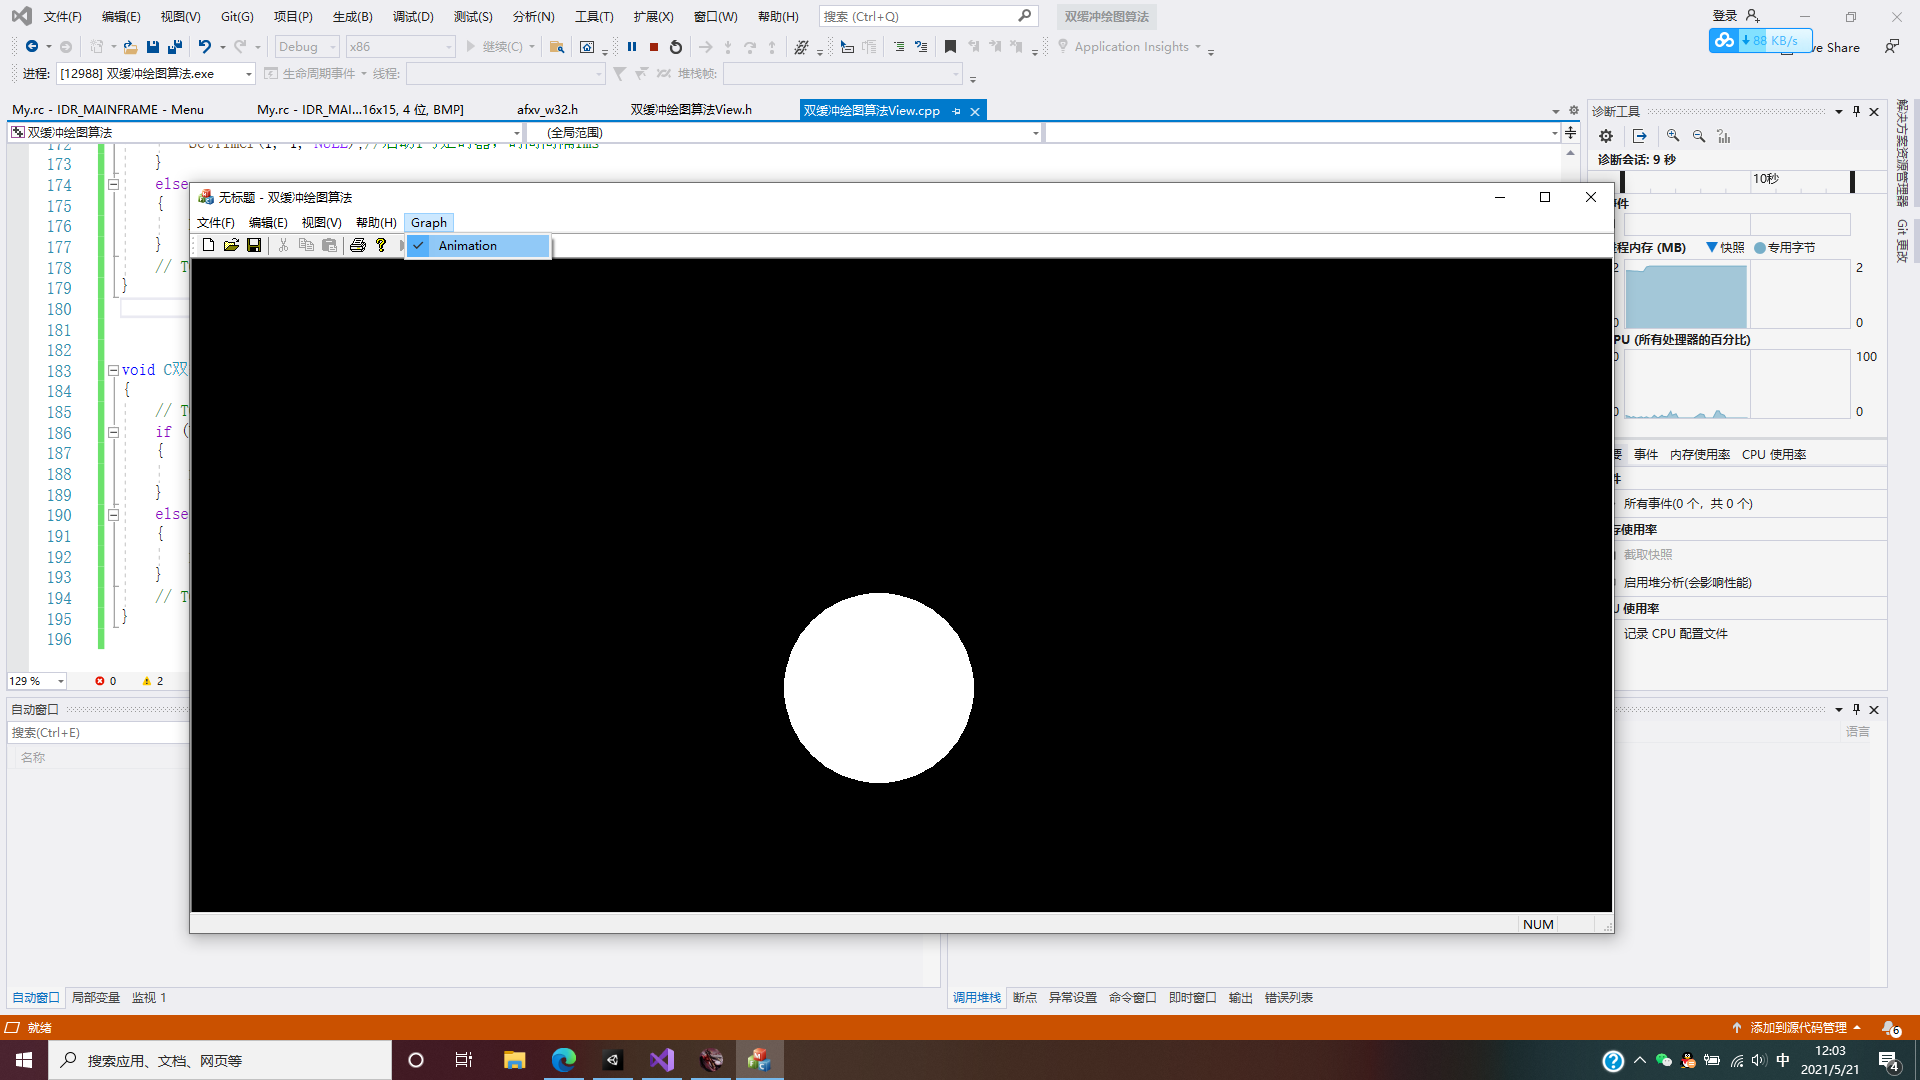Click the diagnostics settings gear icon
1920x1080 pixels.
tap(1606, 136)
